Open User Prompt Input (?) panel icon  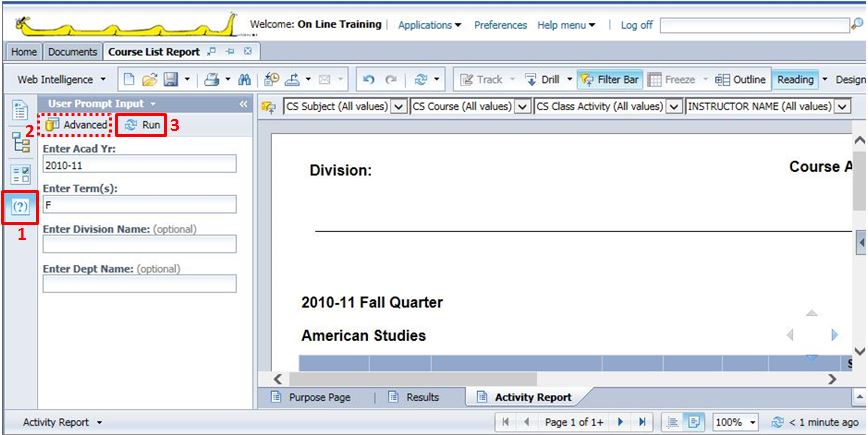click(x=20, y=208)
